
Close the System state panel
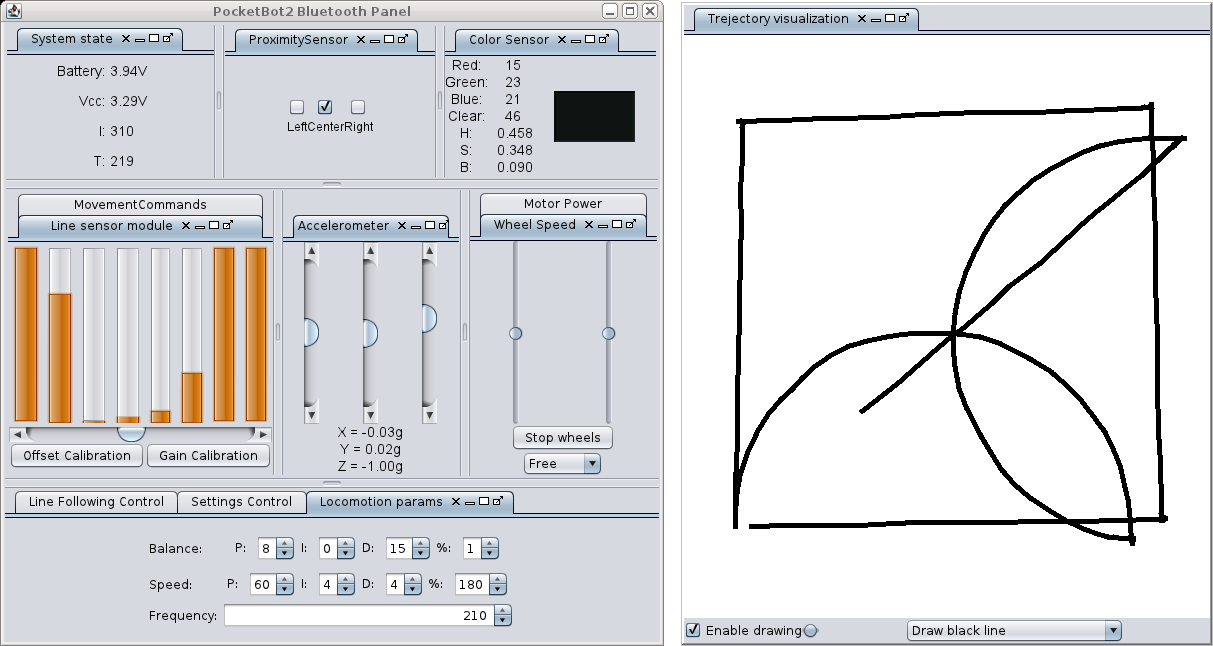pos(126,39)
